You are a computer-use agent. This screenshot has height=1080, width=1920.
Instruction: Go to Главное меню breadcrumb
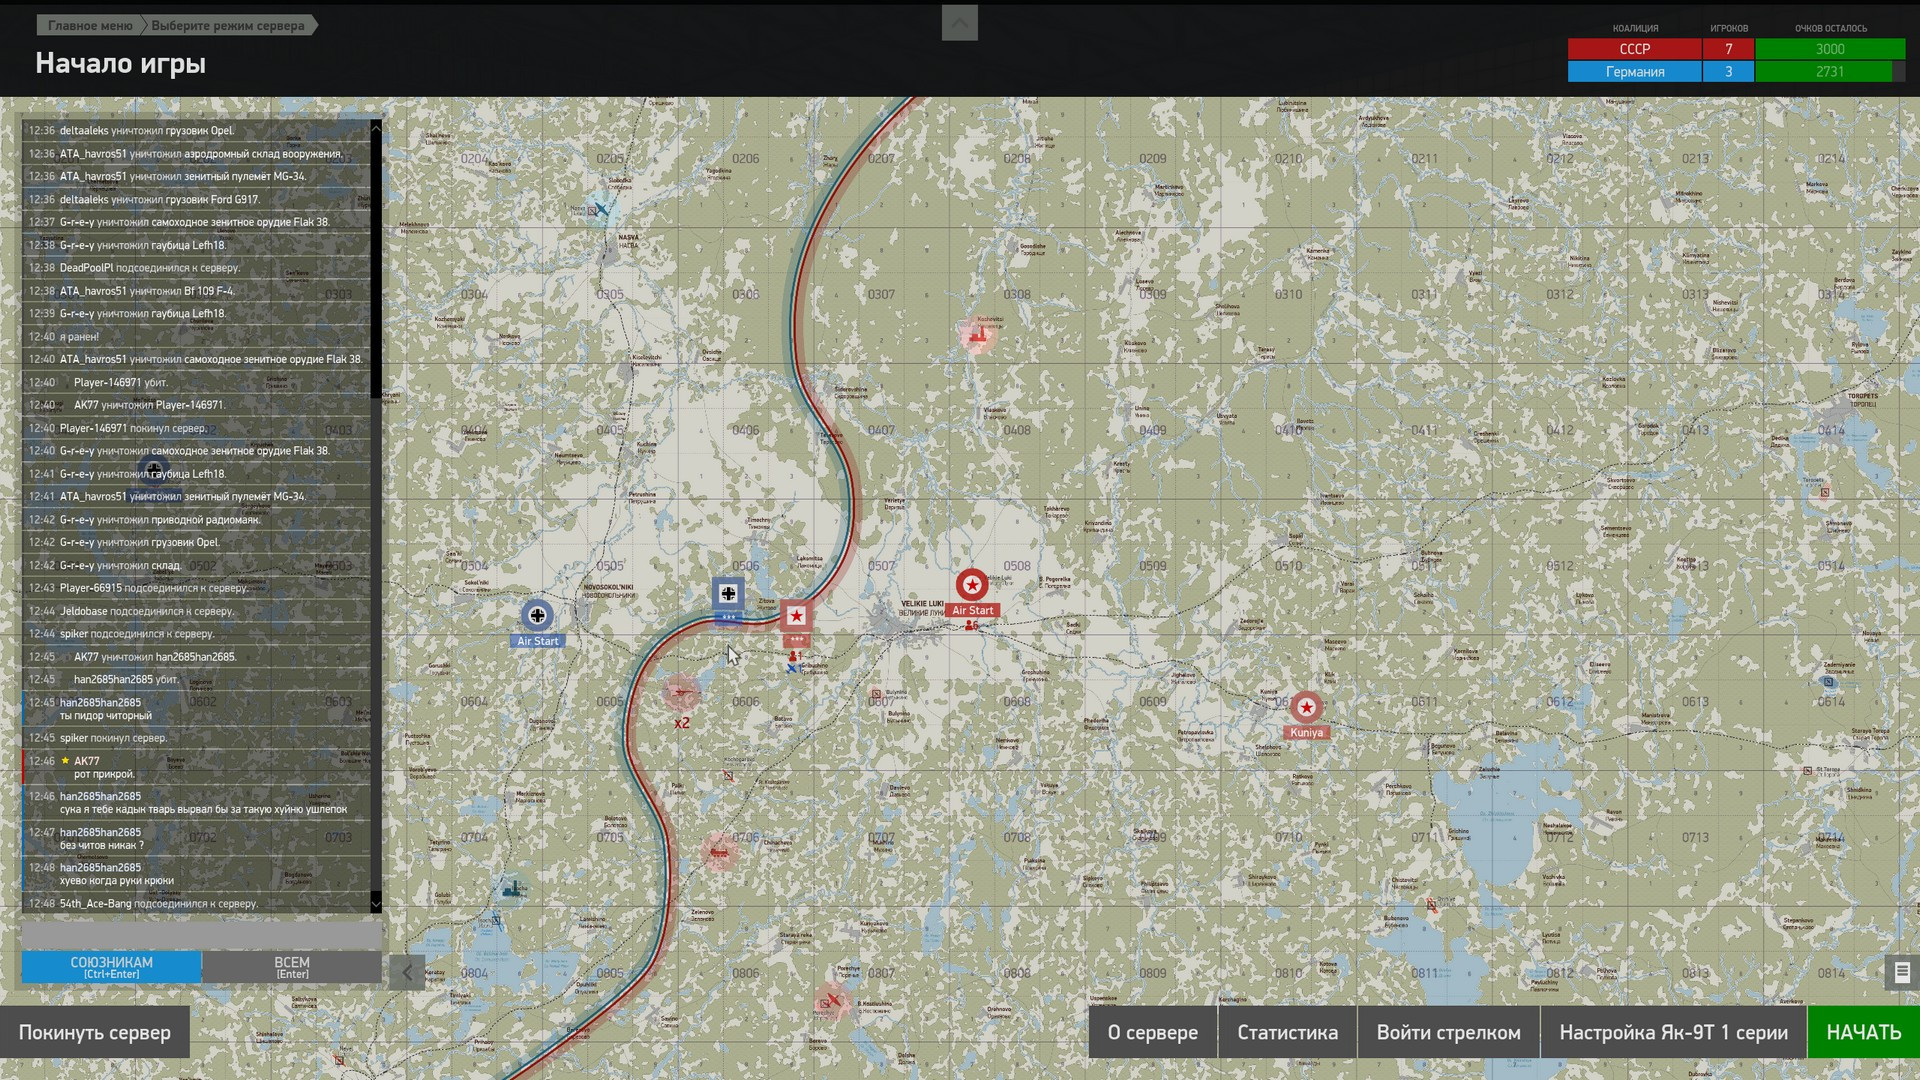click(90, 26)
